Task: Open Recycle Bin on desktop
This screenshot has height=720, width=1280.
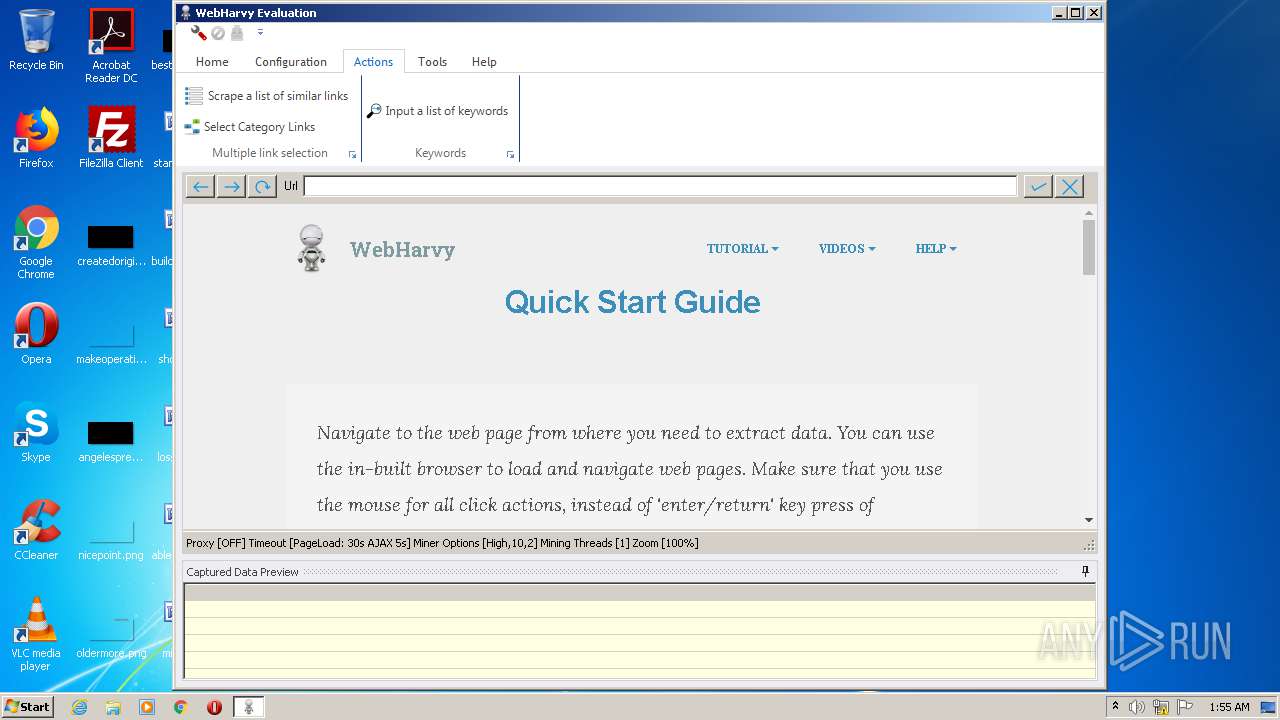Action: pyautogui.click(x=36, y=40)
